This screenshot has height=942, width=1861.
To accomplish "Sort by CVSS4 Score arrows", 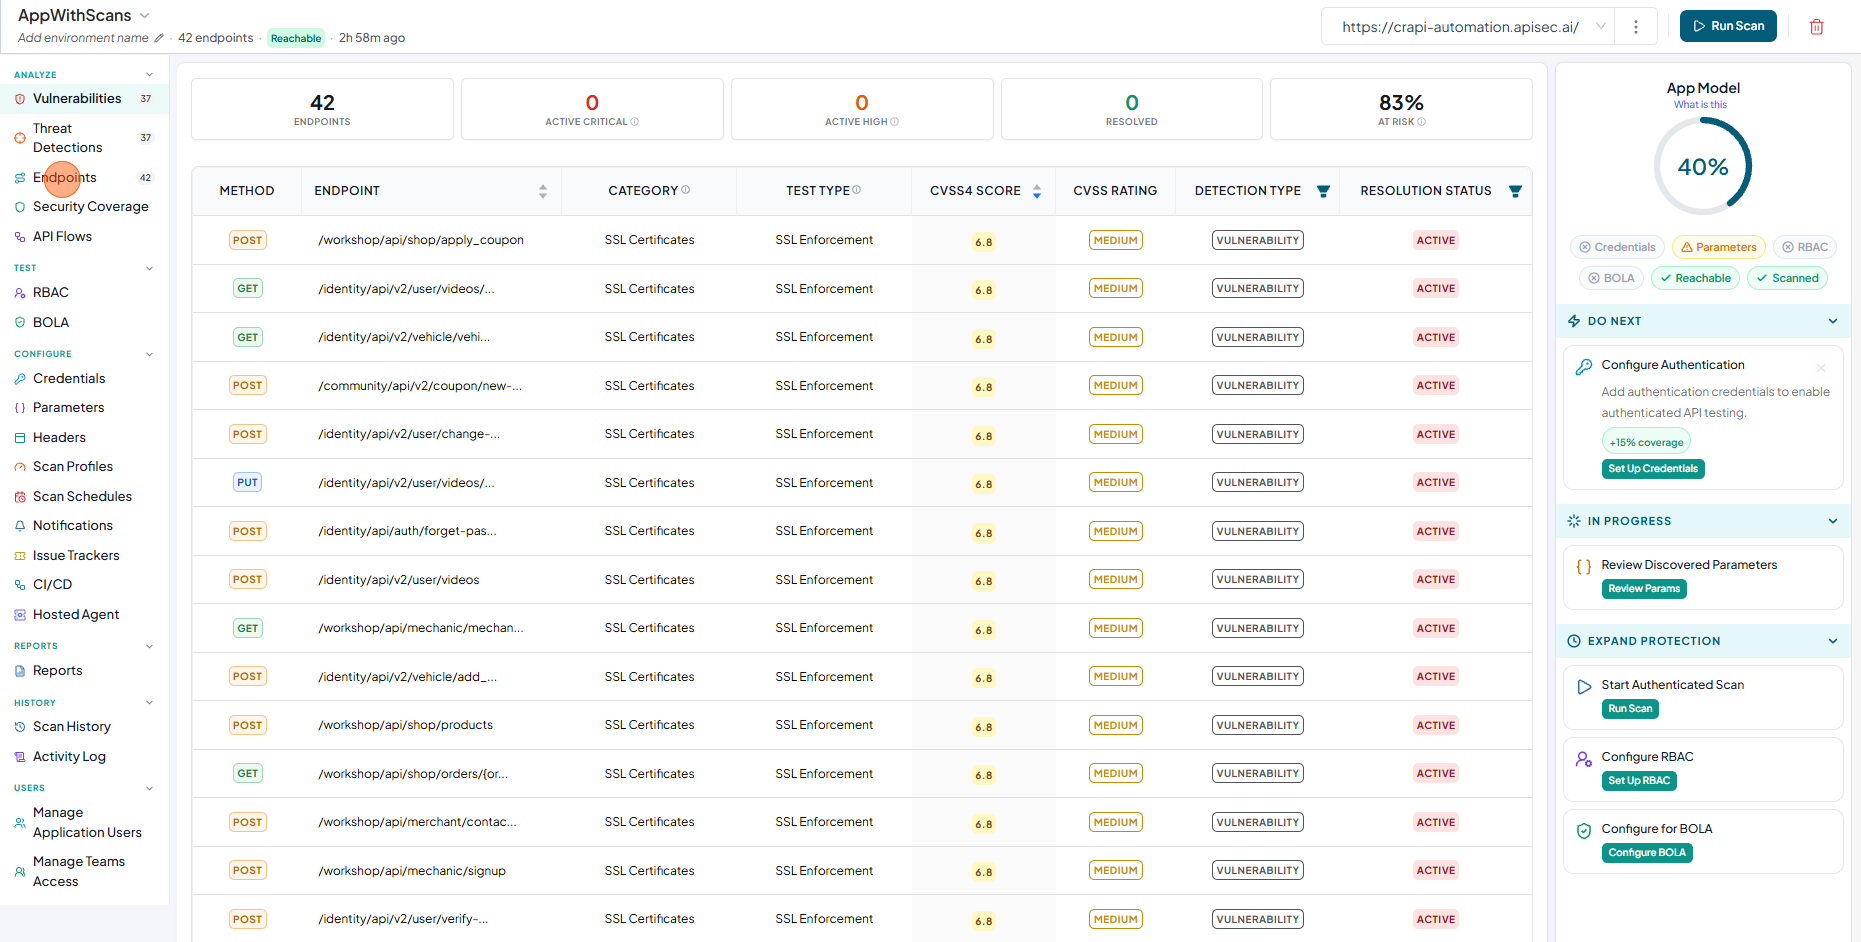I will coord(1037,191).
